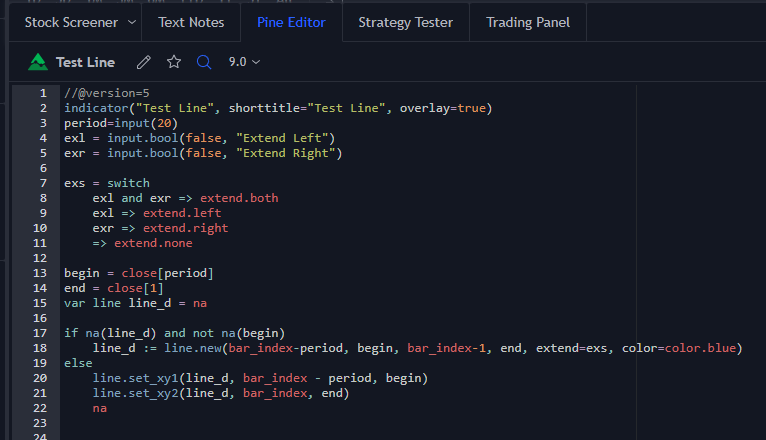This screenshot has width=766, height=440.
Task: Click line.new call on line 18
Action: pos(192,348)
